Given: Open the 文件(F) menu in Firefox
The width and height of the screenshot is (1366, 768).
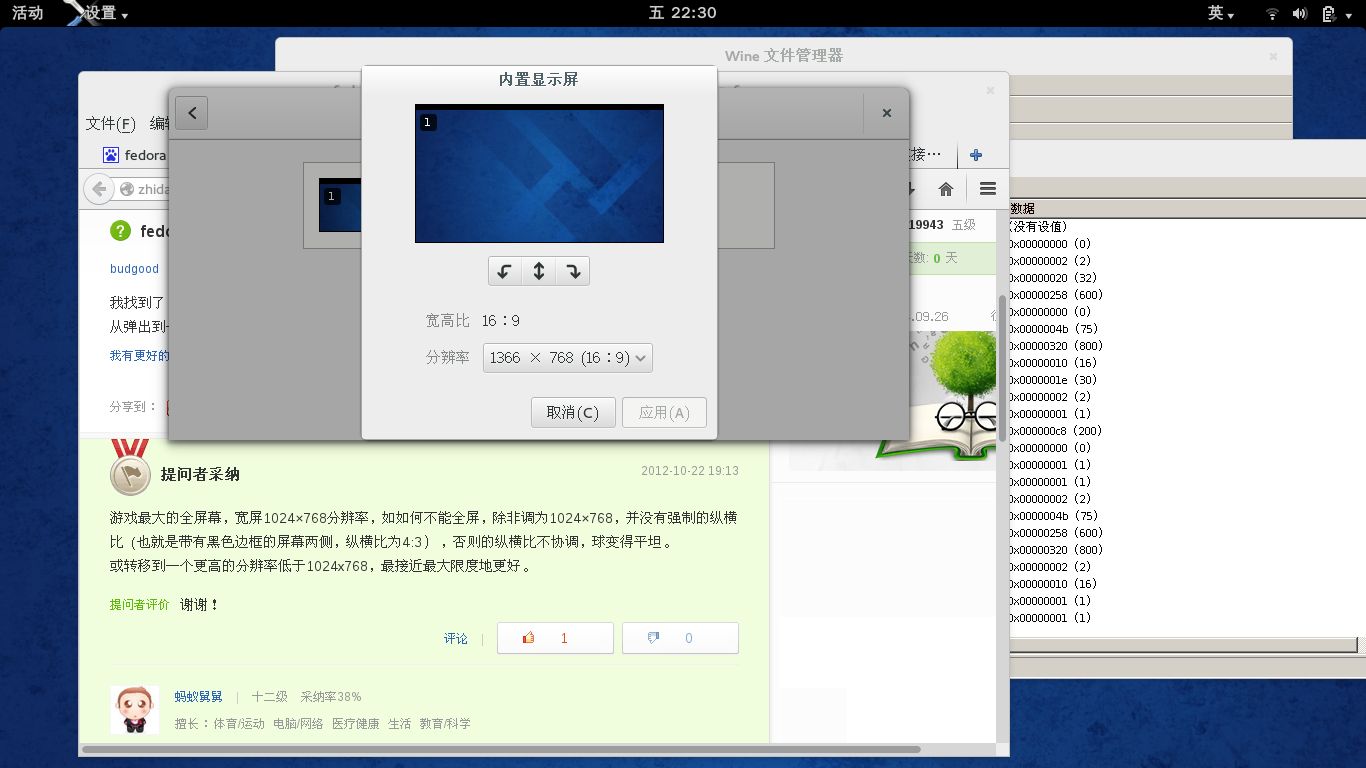Looking at the screenshot, I should [110, 124].
